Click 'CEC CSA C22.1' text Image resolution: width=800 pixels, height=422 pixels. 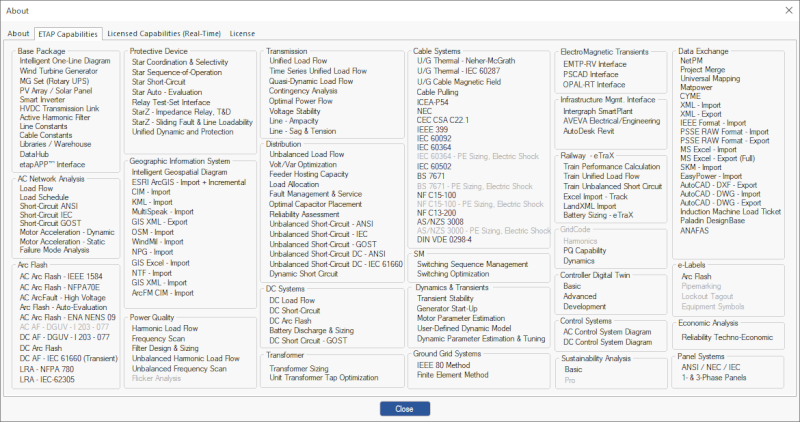click(x=442, y=120)
